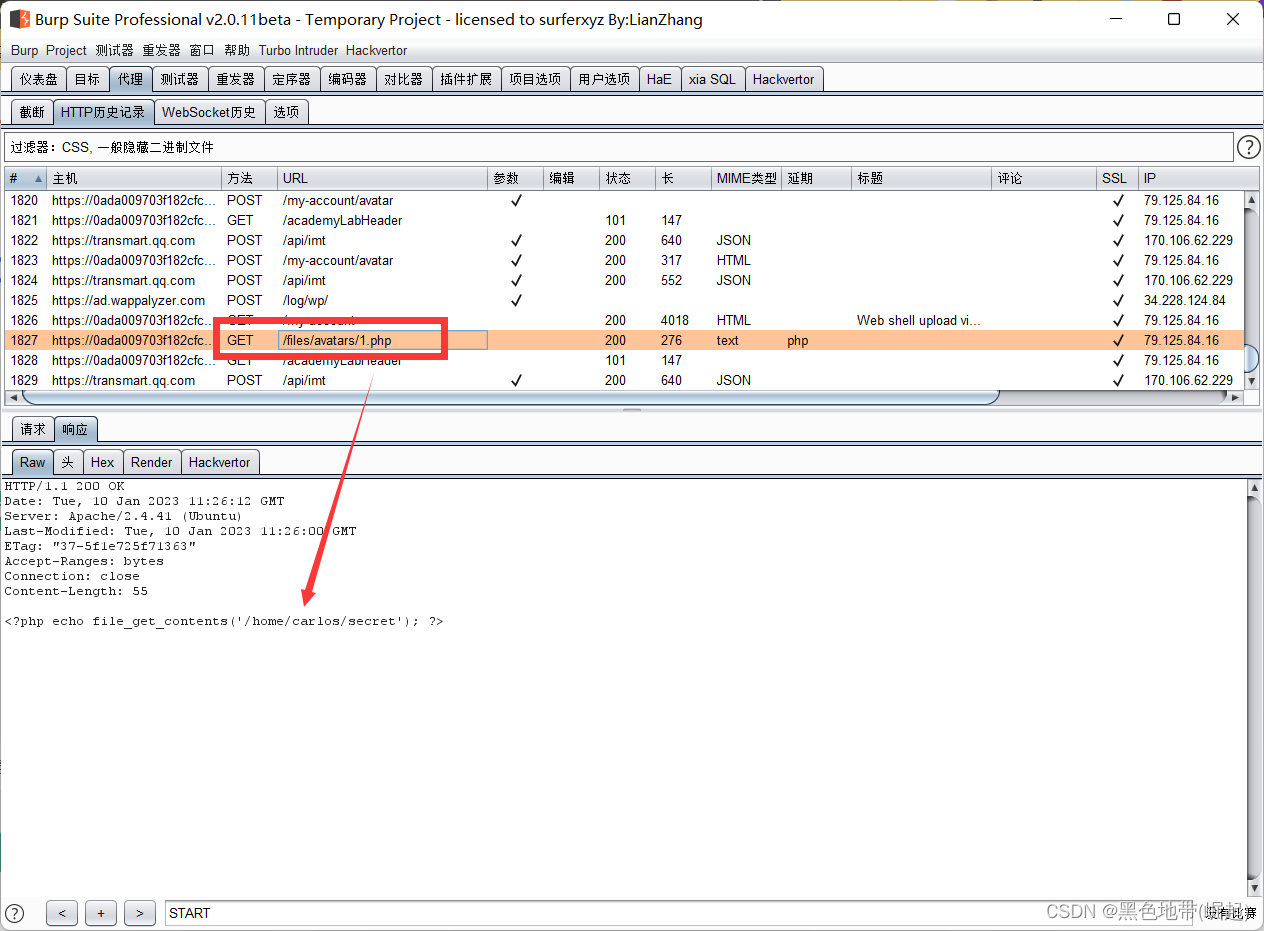Screen dimensions: 1264x931
Task: Select the Hackvertor response view tab
Action: click(220, 462)
